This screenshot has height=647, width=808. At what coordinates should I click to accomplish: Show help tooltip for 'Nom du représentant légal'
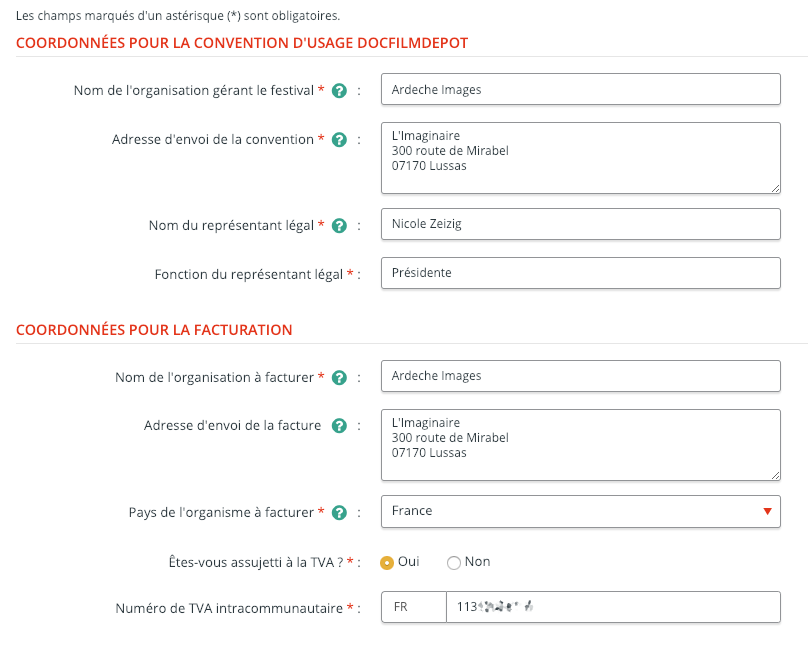[x=339, y=226]
